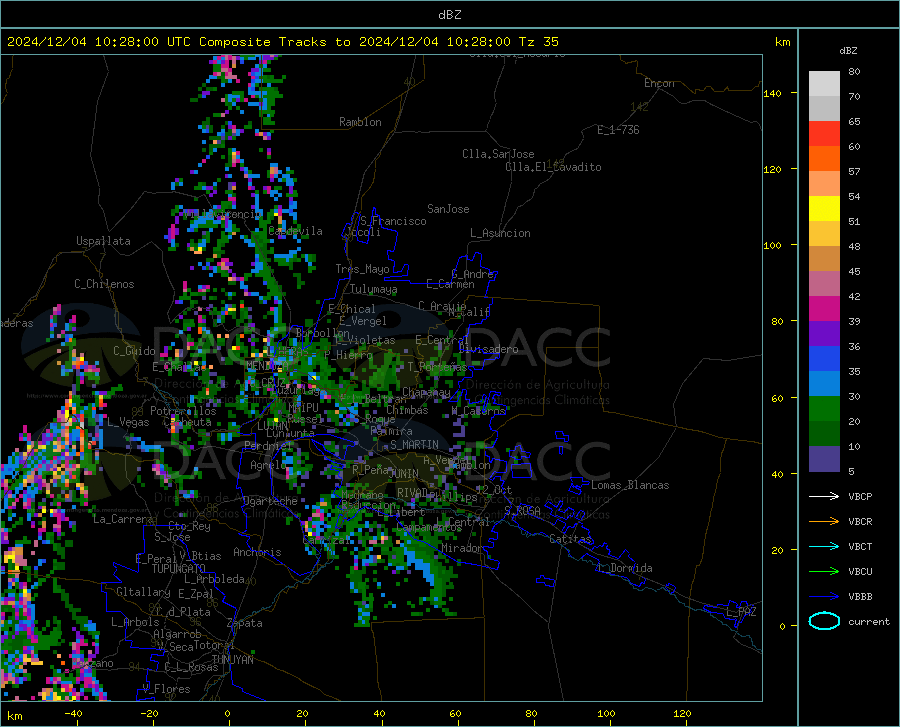
Task: Pick the tan brown swatch above 45
Action: point(824,259)
